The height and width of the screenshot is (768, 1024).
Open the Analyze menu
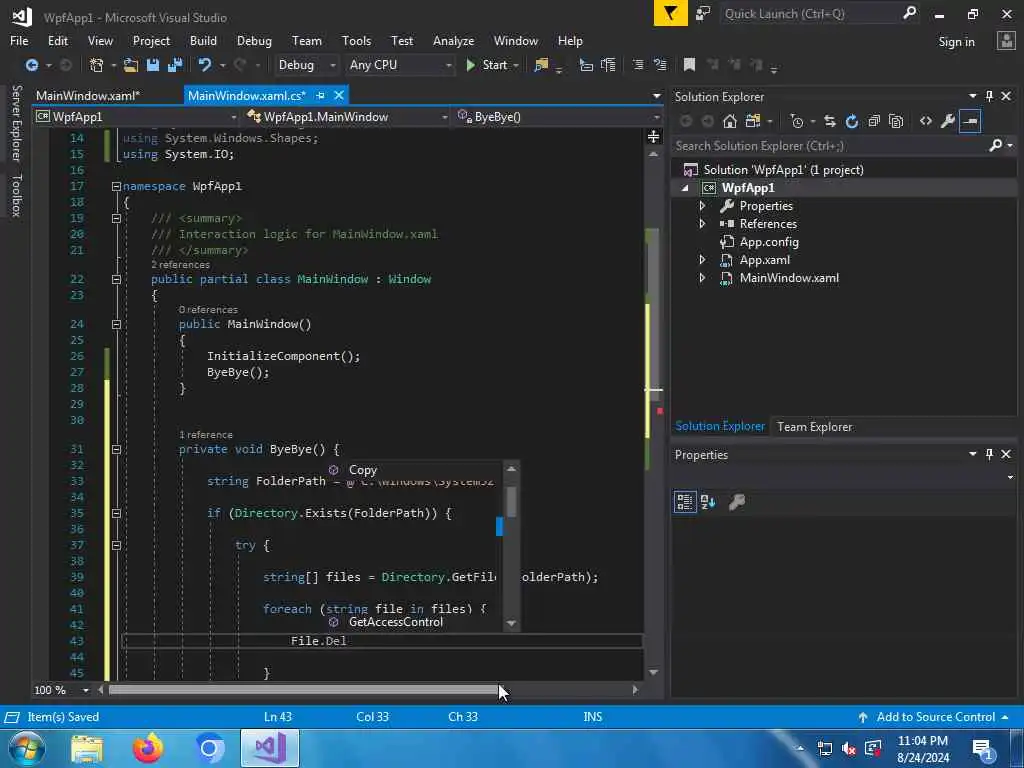pos(453,40)
